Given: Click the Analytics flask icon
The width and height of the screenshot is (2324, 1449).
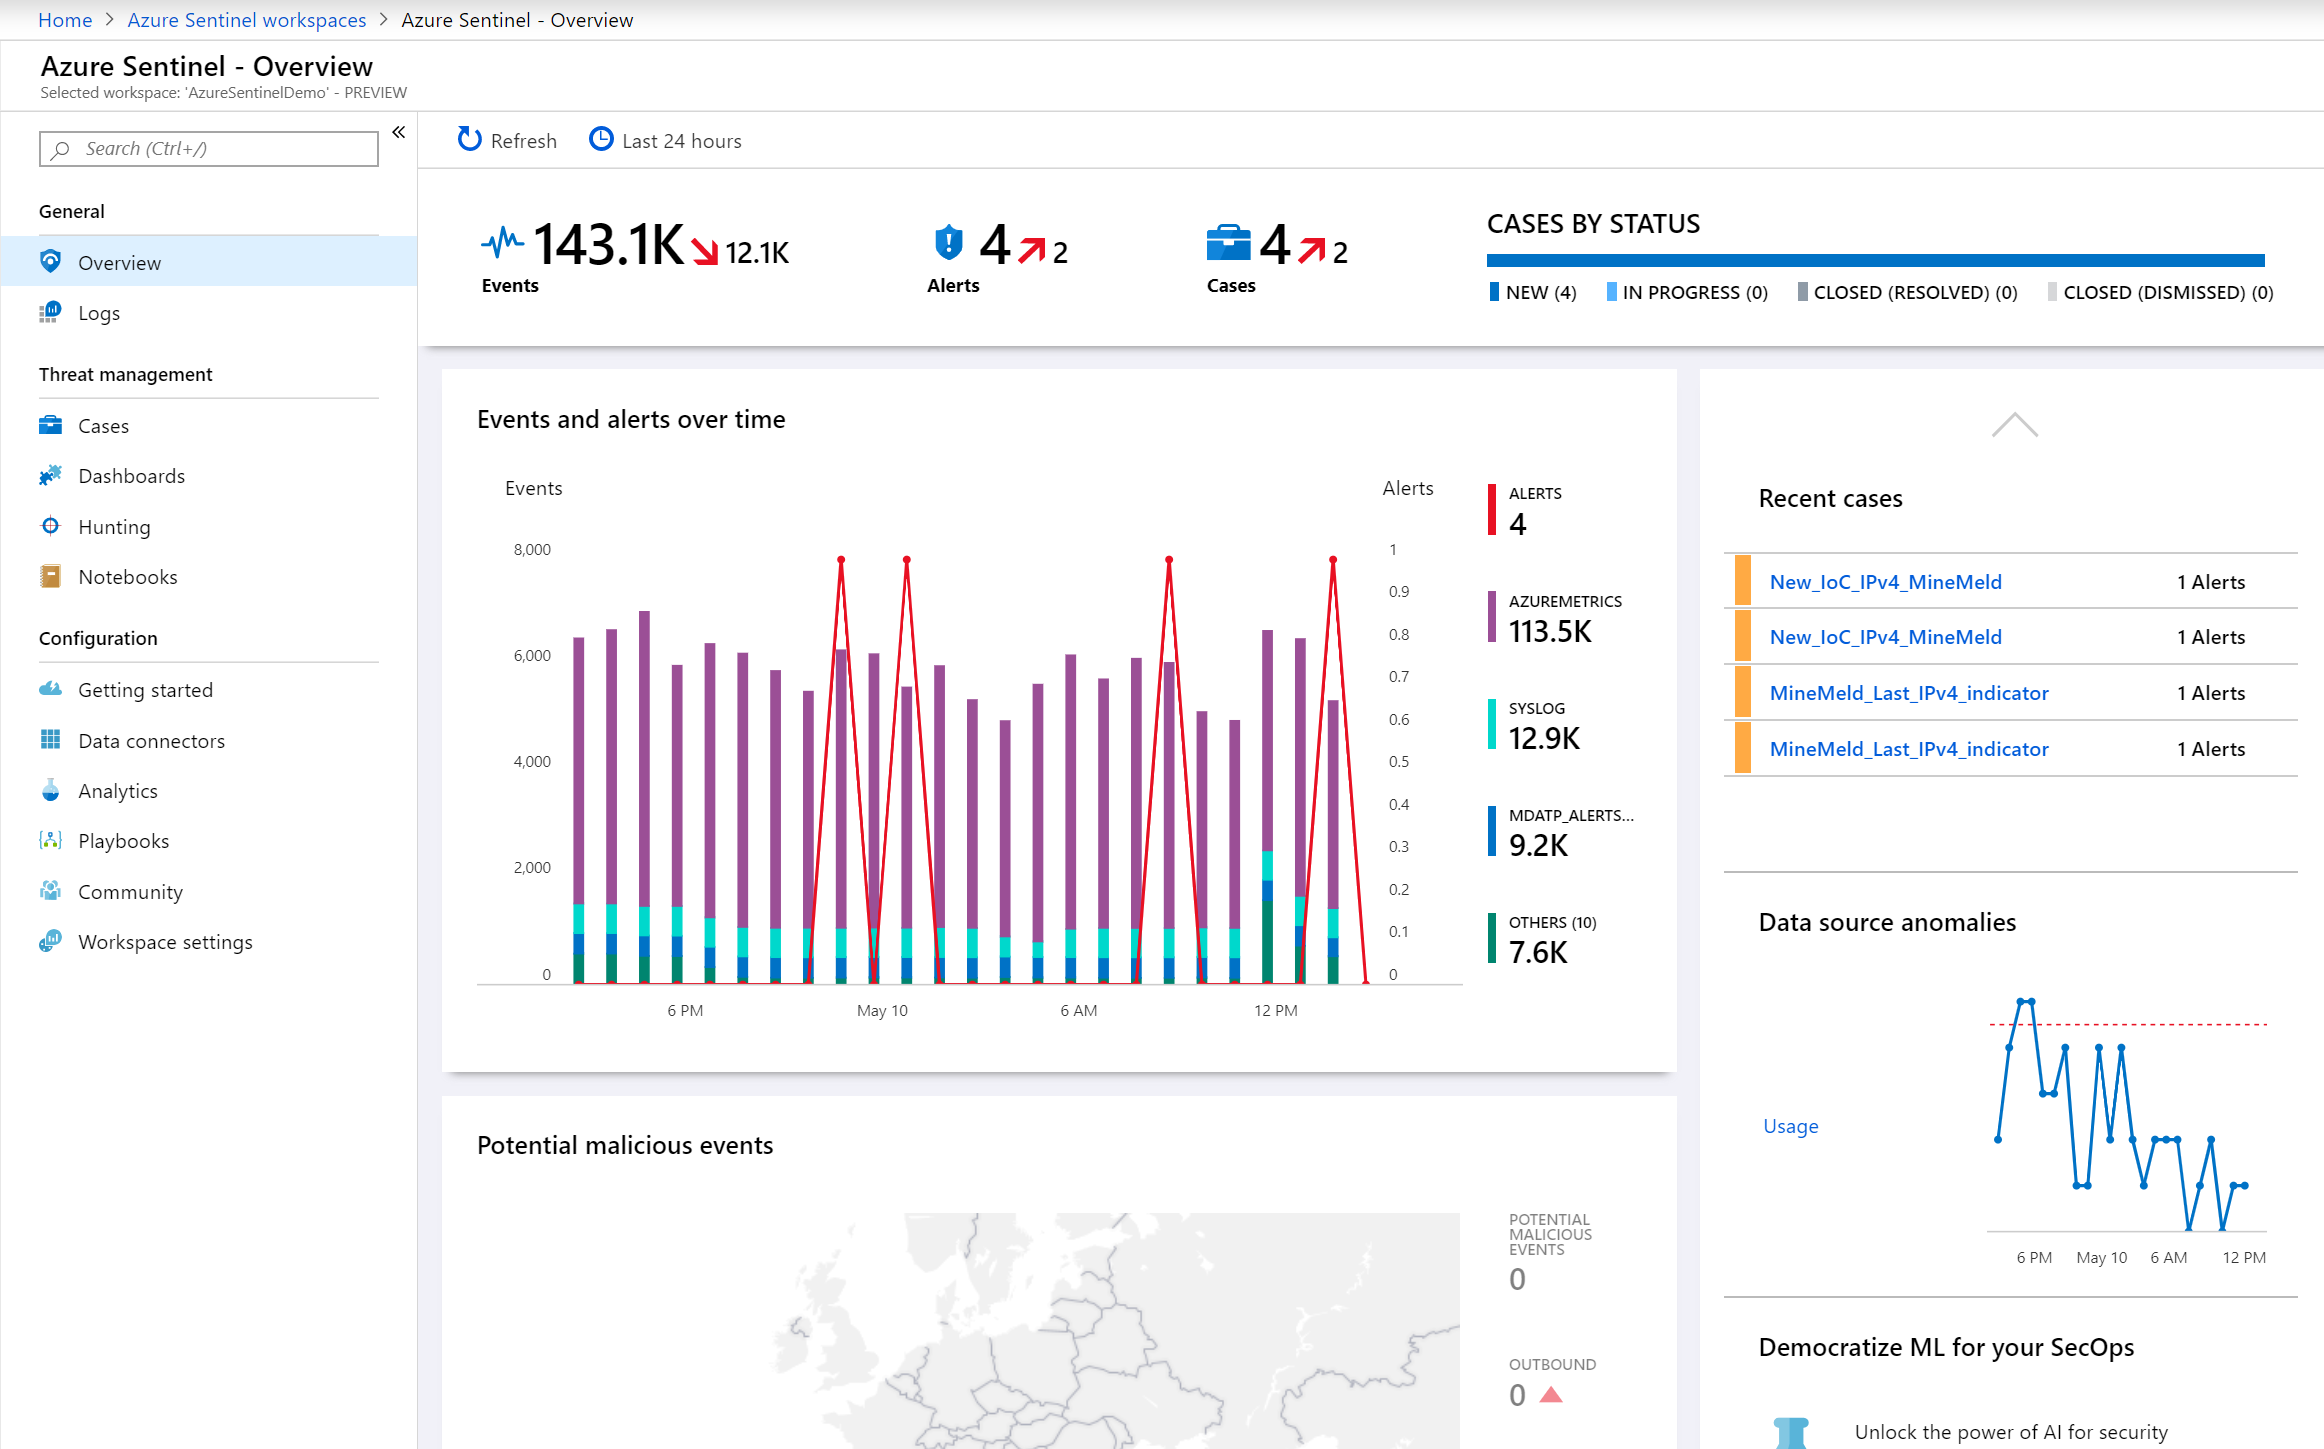Looking at the screenshot, I should (50, 791).
